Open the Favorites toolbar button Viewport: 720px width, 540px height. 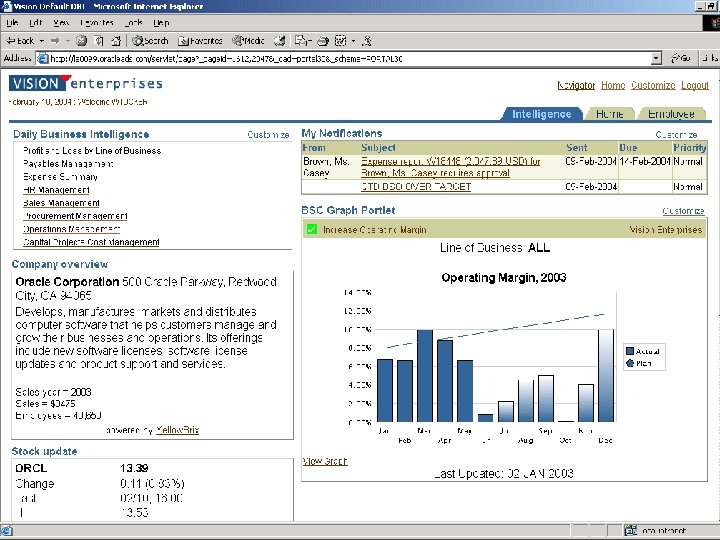click(200, 41)
